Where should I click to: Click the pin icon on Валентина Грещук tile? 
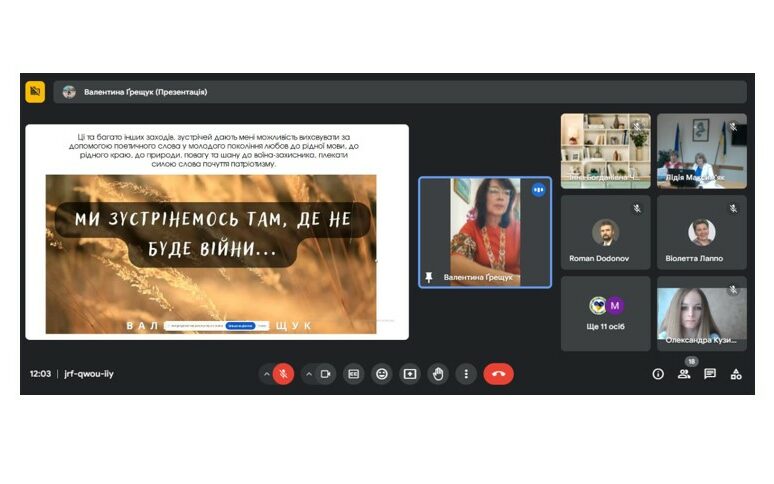(430, 277)
